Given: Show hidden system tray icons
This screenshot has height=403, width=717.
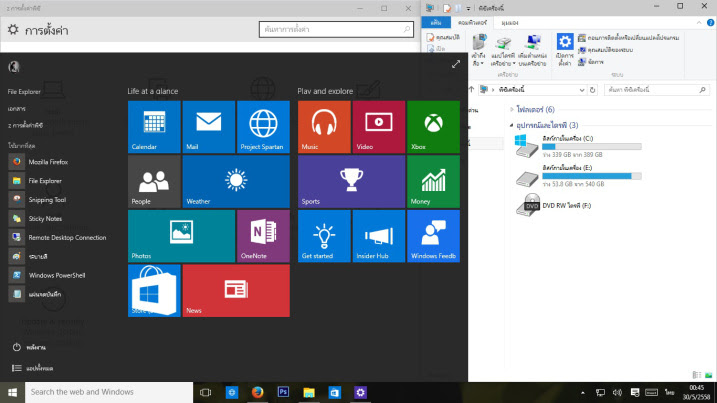Looking at the screenshot, I should 583,392.
